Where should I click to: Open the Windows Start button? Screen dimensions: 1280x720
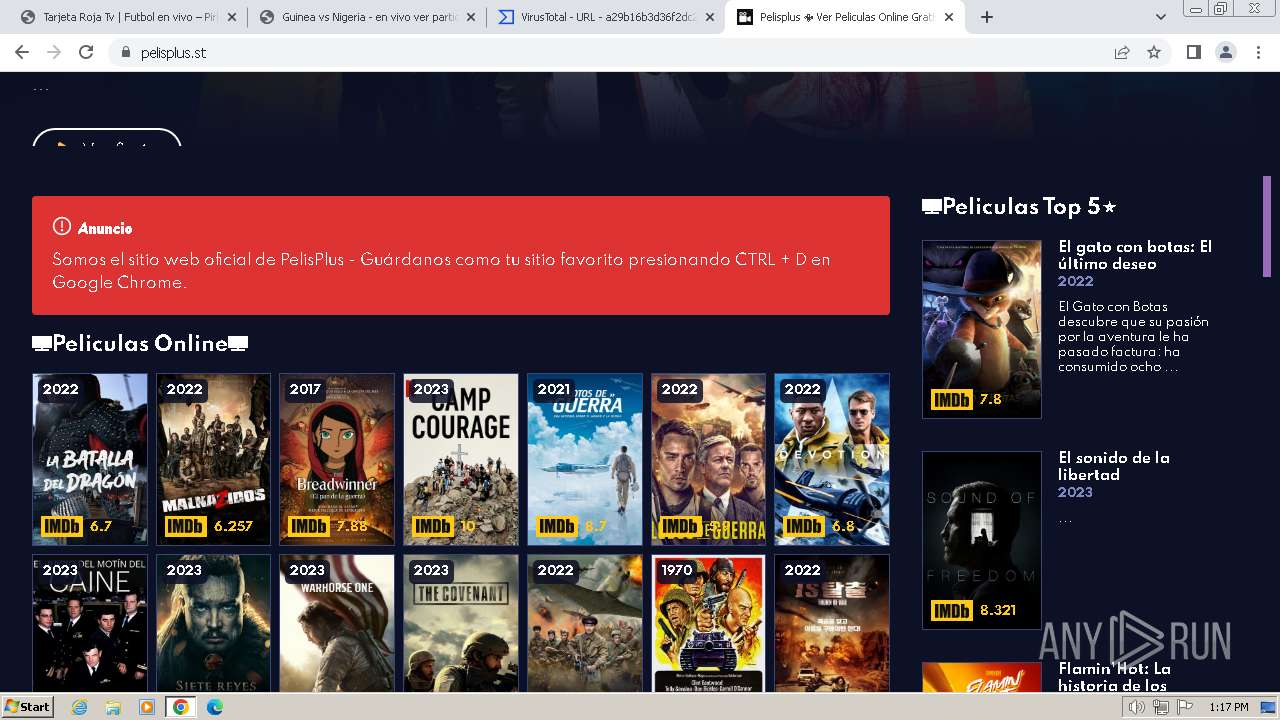pos(27,707)
